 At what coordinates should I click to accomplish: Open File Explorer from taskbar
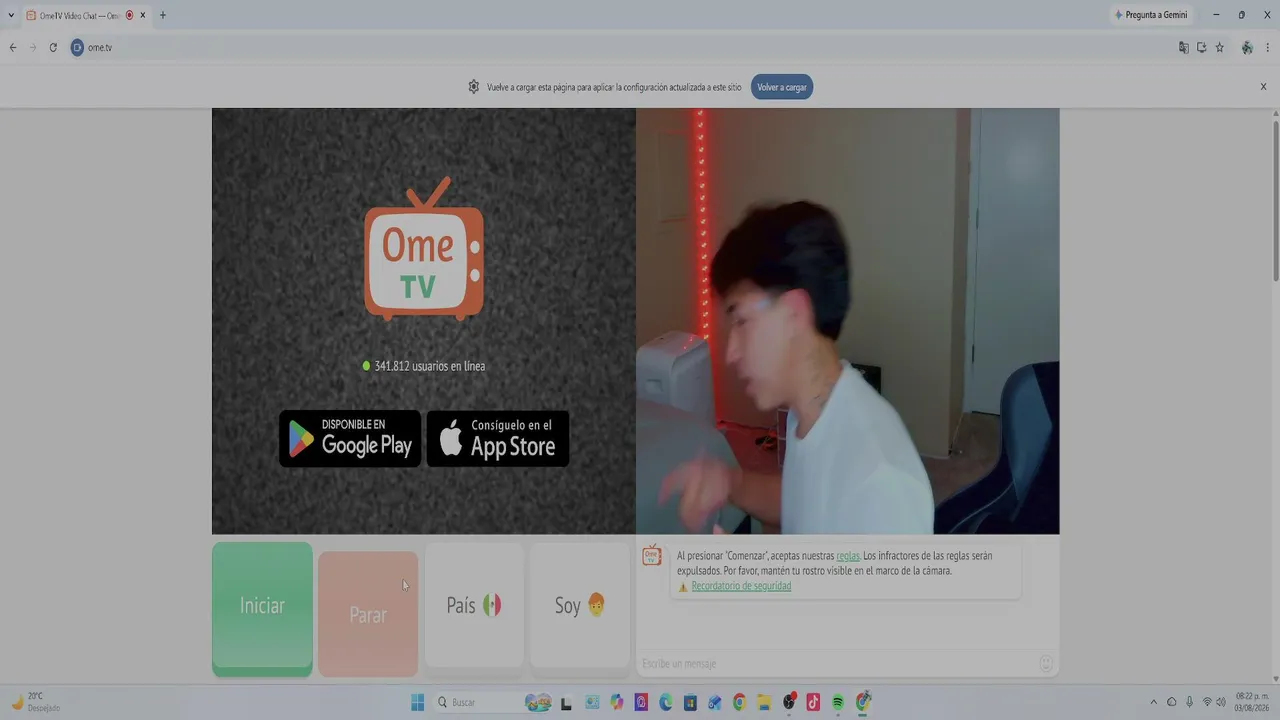[764, 702]
